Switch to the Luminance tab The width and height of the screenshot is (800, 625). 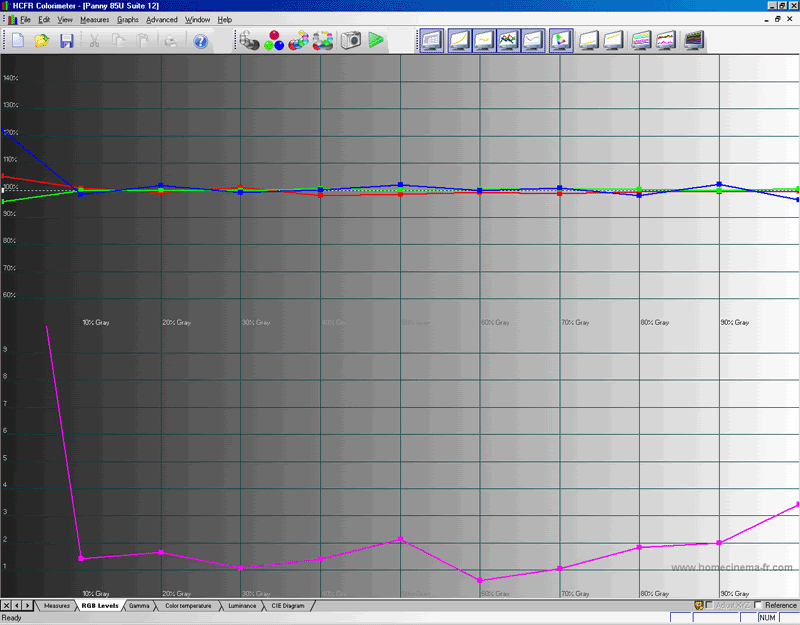click(x=242, y=606)
